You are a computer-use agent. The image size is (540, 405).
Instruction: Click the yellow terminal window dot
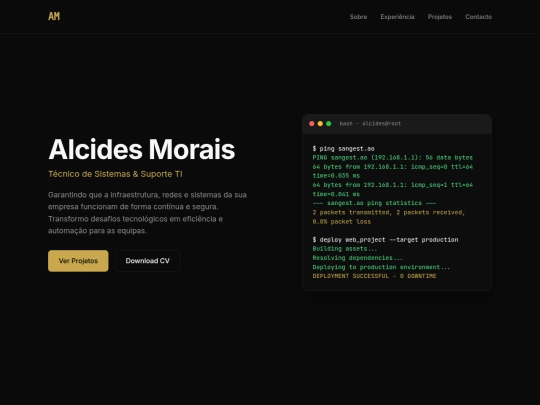(320, 124)
